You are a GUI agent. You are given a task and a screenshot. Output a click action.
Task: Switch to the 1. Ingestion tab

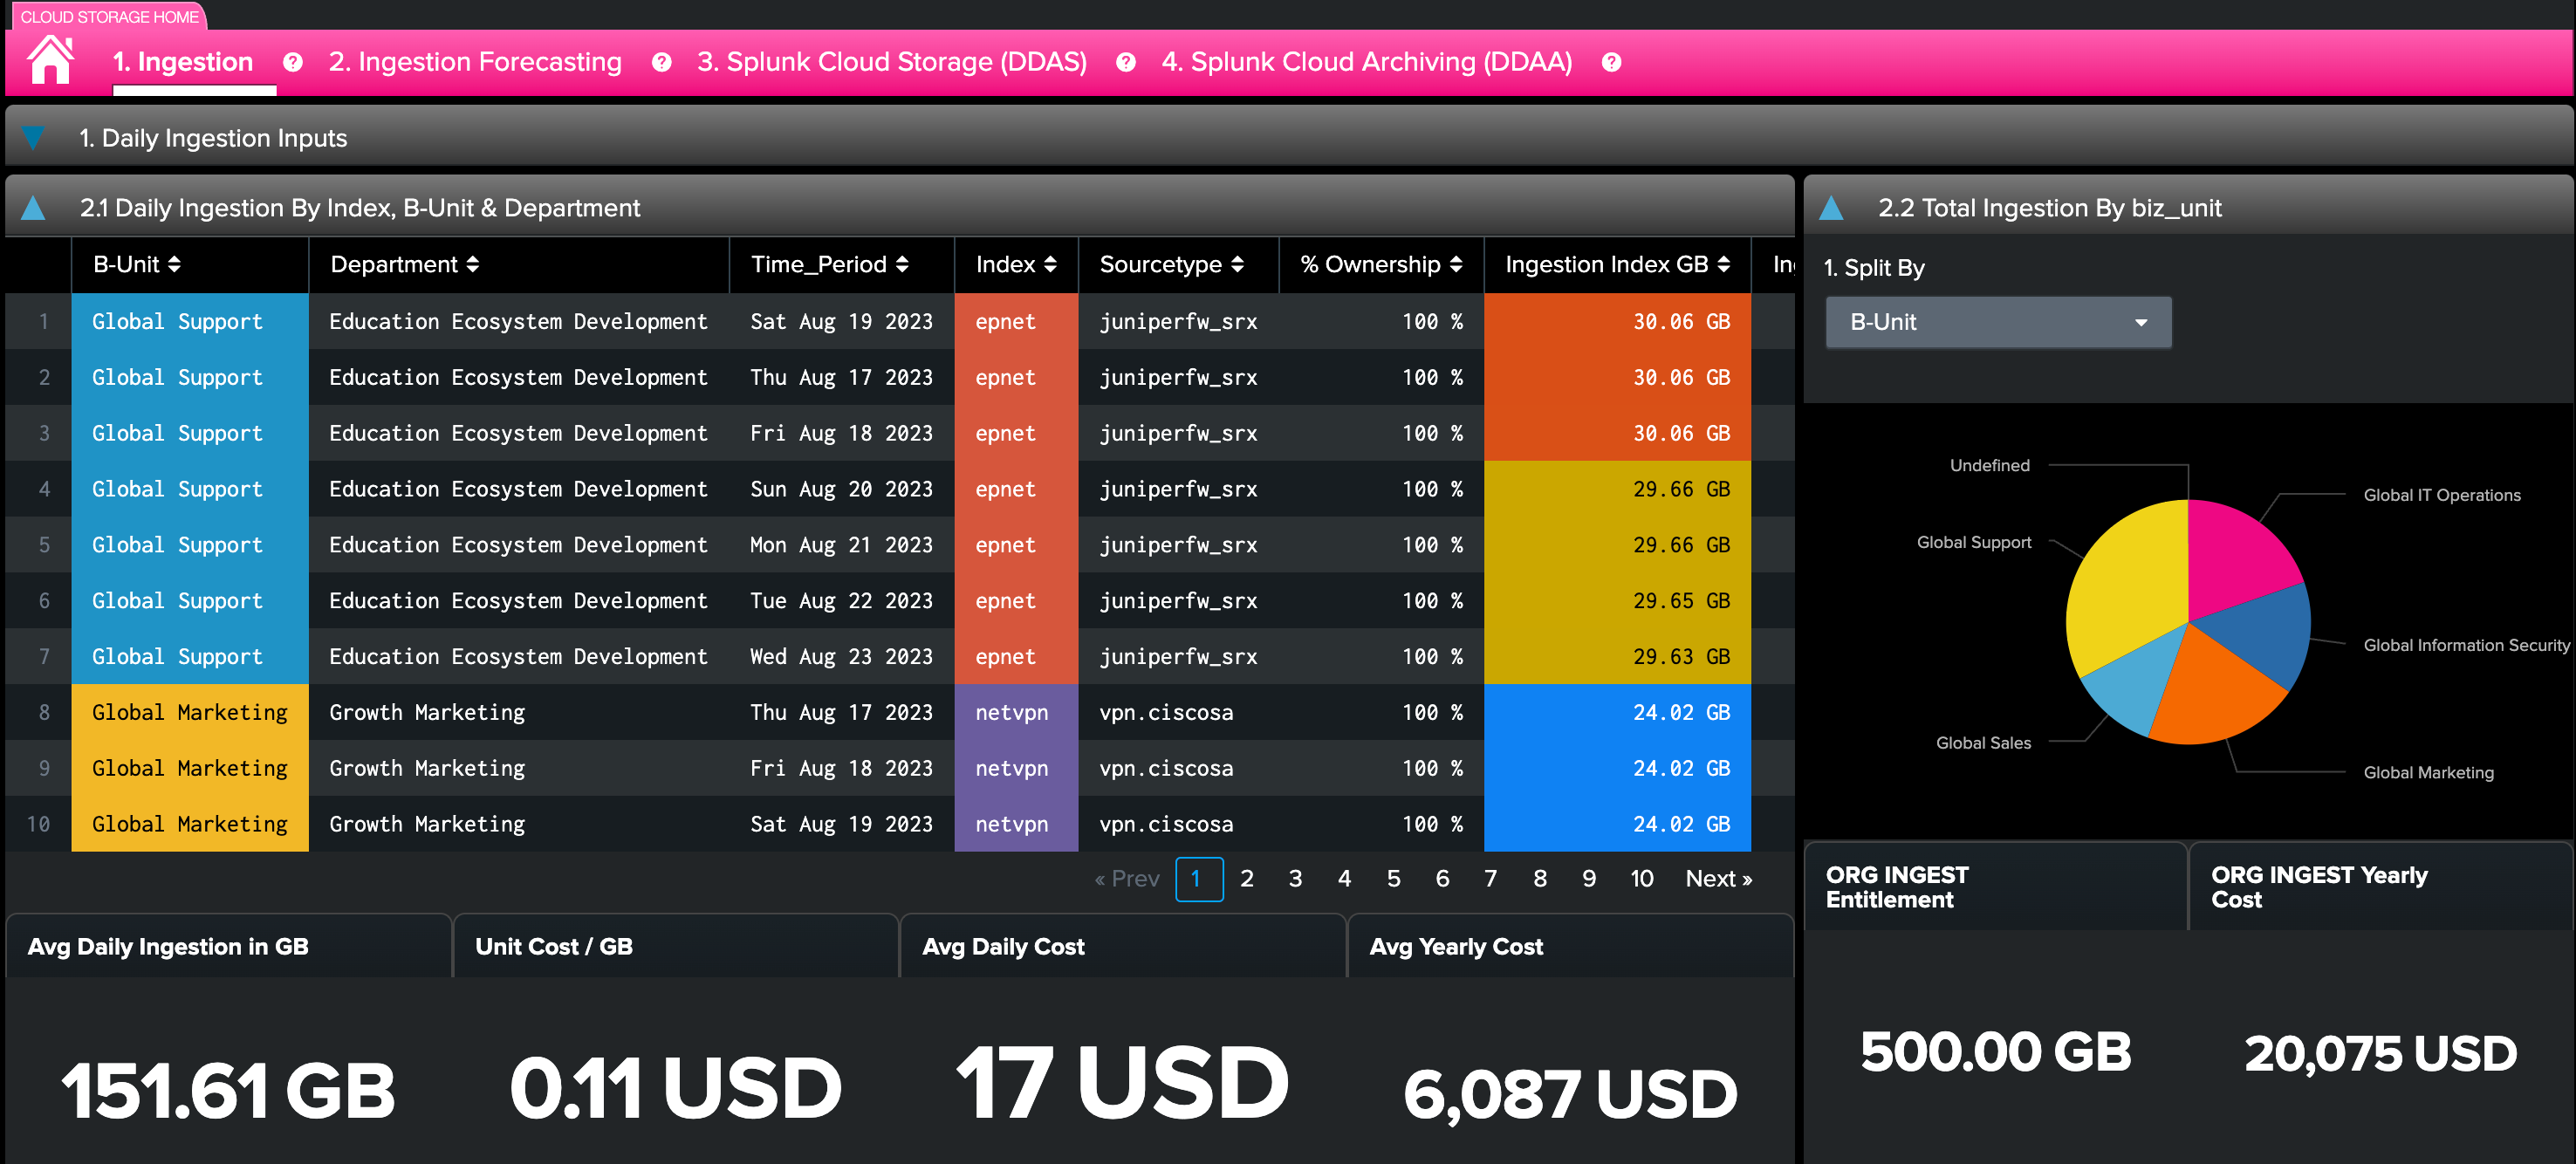(x=183, y=62)
